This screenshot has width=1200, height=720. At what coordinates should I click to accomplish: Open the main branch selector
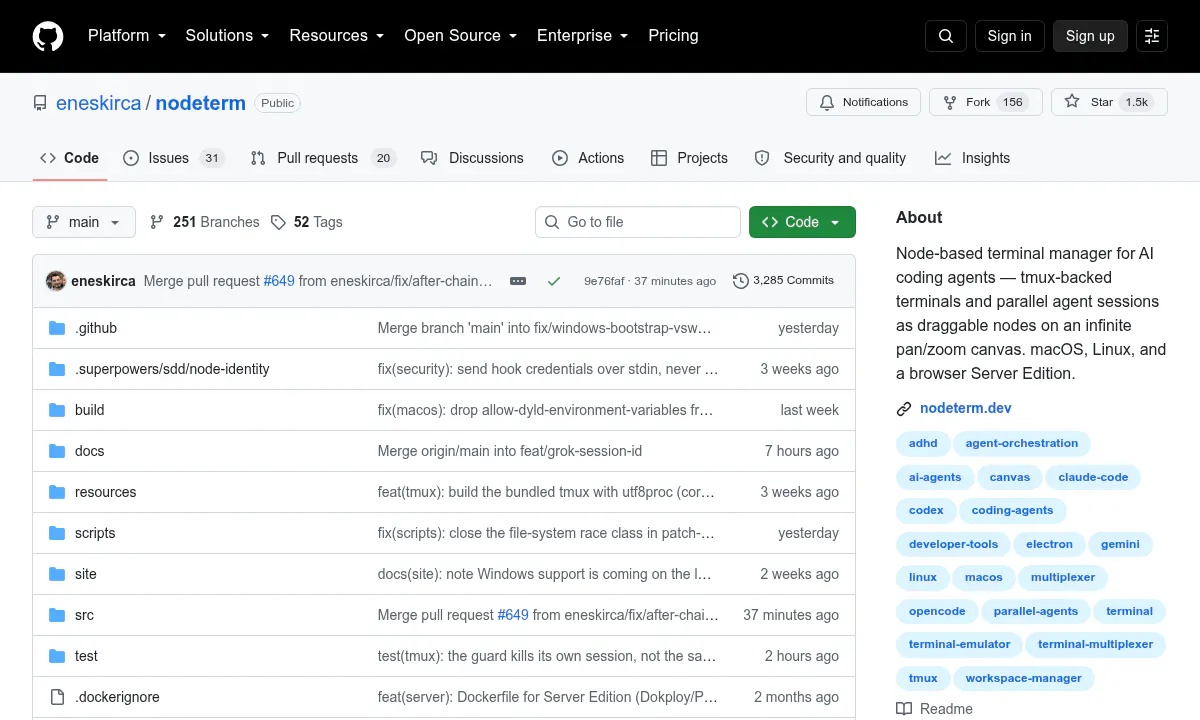(x=84, y=222)
